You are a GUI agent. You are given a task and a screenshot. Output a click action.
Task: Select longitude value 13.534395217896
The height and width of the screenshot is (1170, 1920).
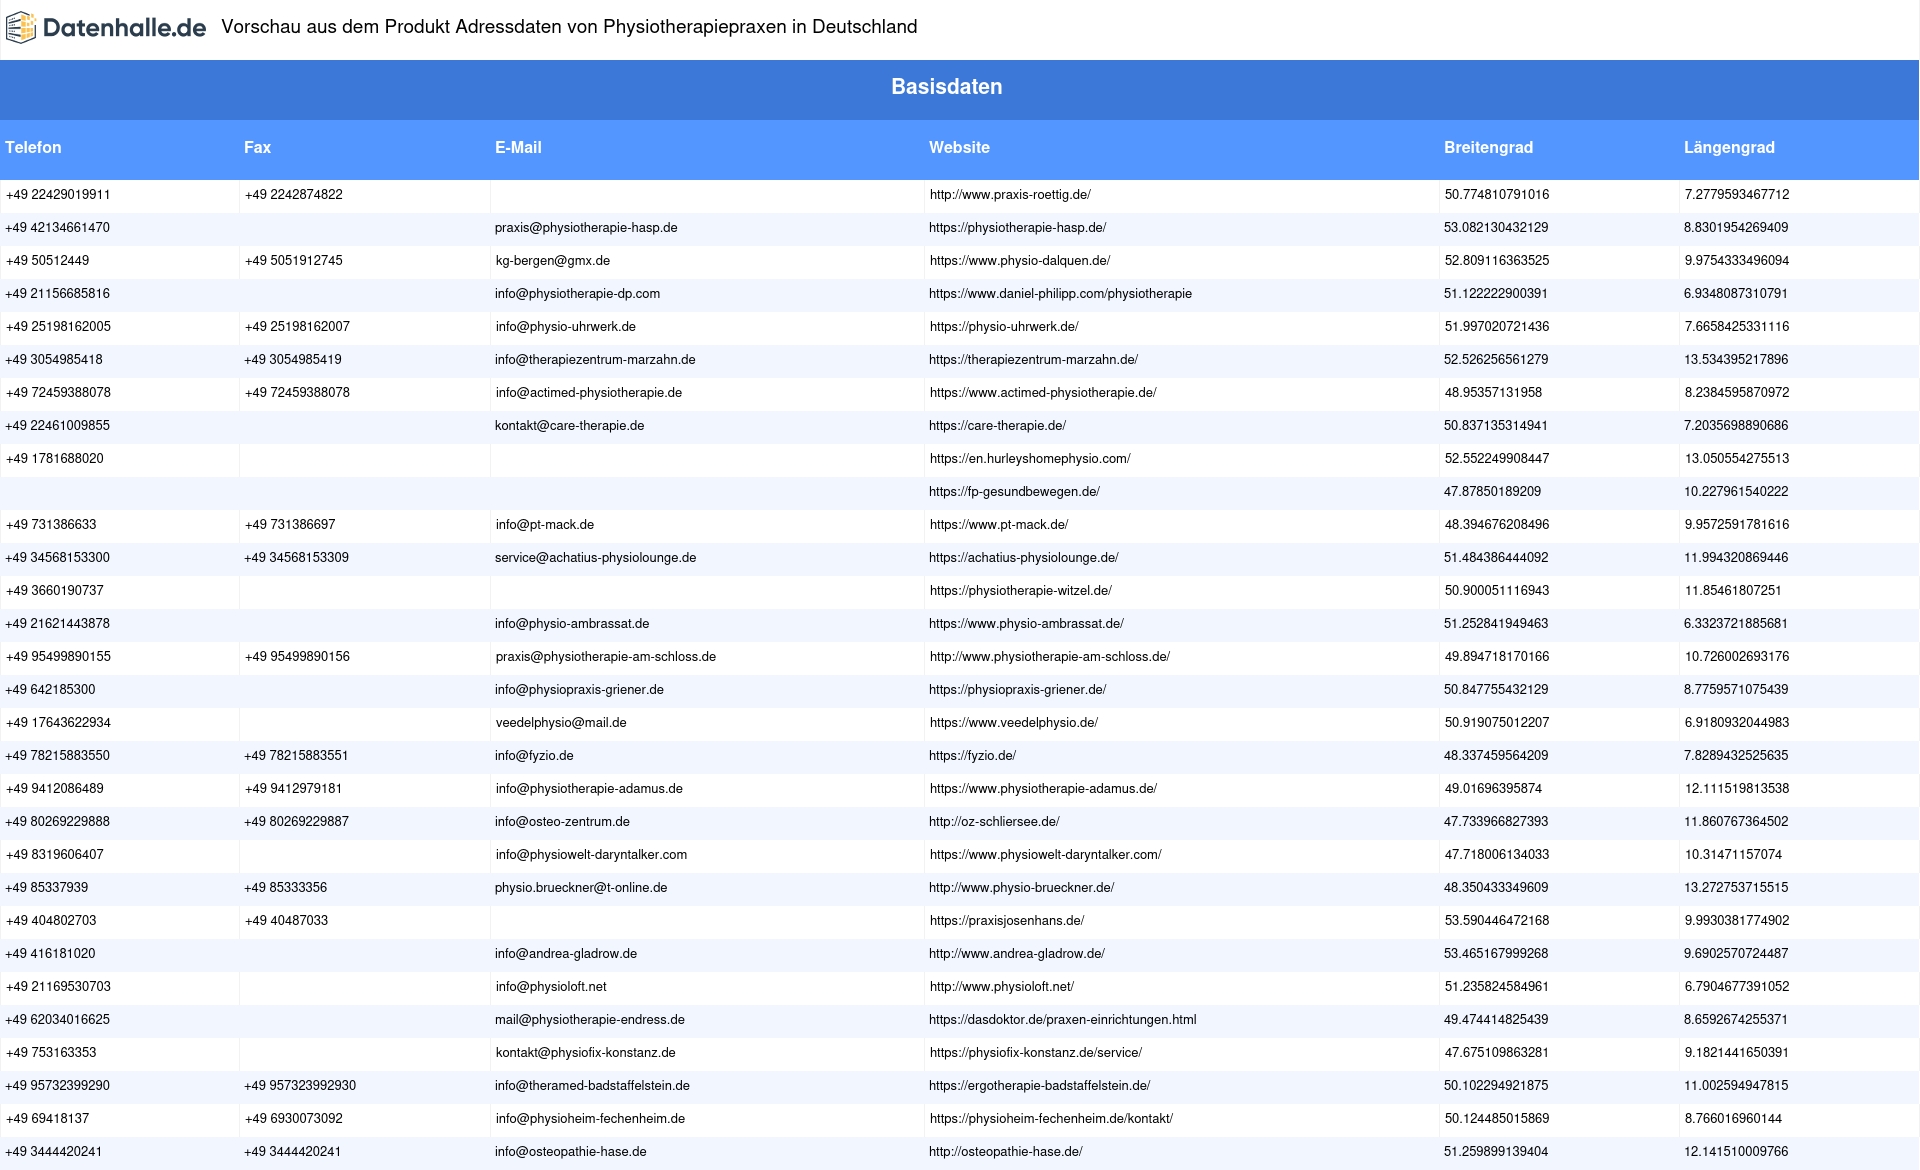pyautogui.click(x=1736, y=360)
